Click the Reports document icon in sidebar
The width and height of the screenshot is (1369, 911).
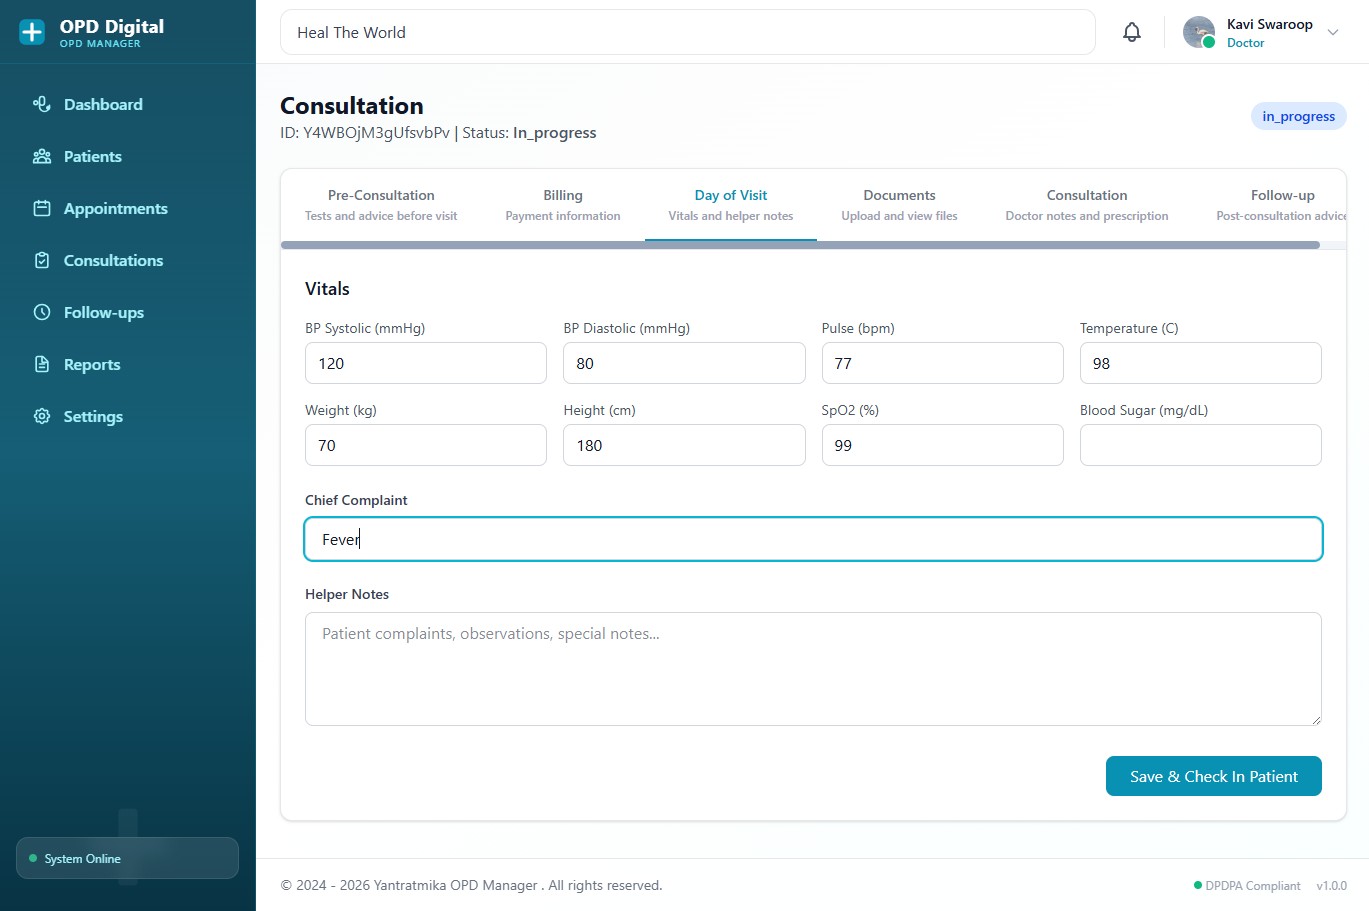point(41,364)
